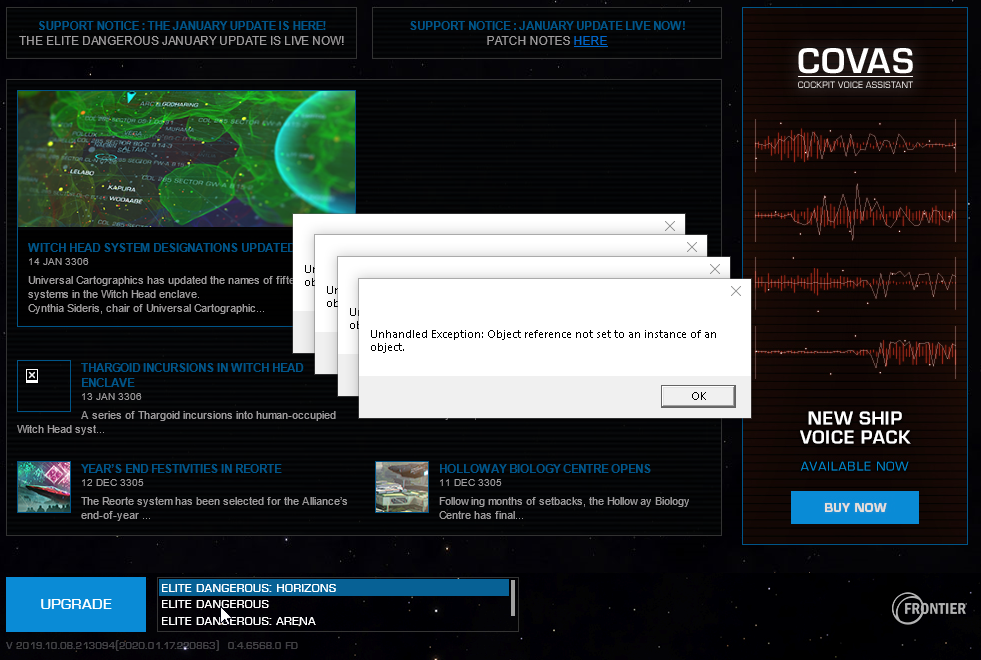Click the NEW SHIP VOICE PACK heading
The width and height of the screenshot is (981, 660).
coord(855,427)
